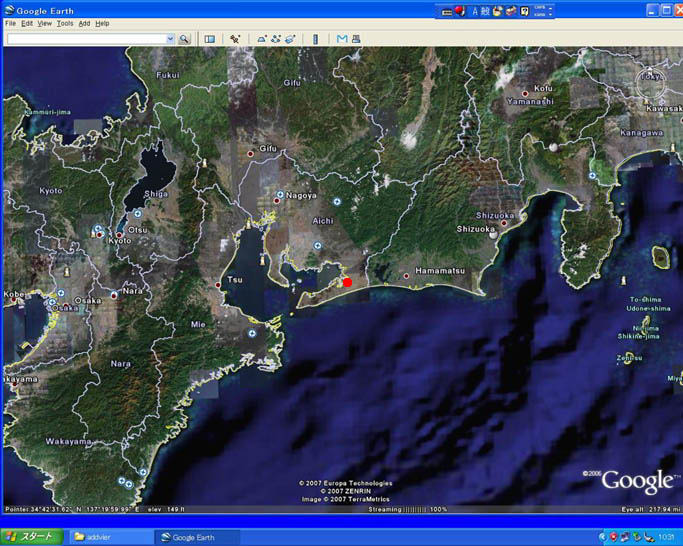Click the input mode 'A' in language bar
Viewport: 683px width, 546px height.
click(x=475, y=11)
